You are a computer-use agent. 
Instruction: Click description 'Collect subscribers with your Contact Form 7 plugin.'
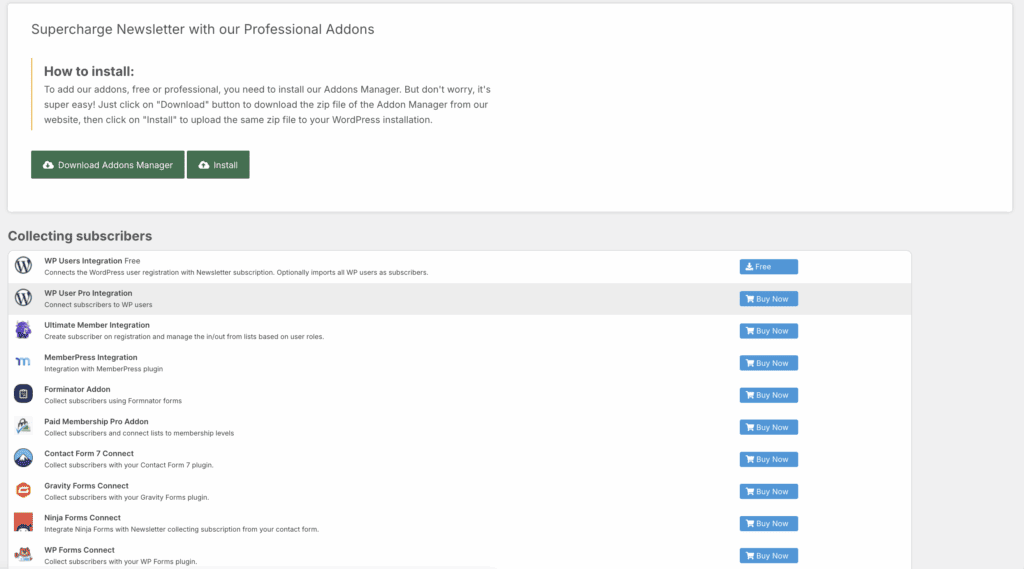pos(129,465)
